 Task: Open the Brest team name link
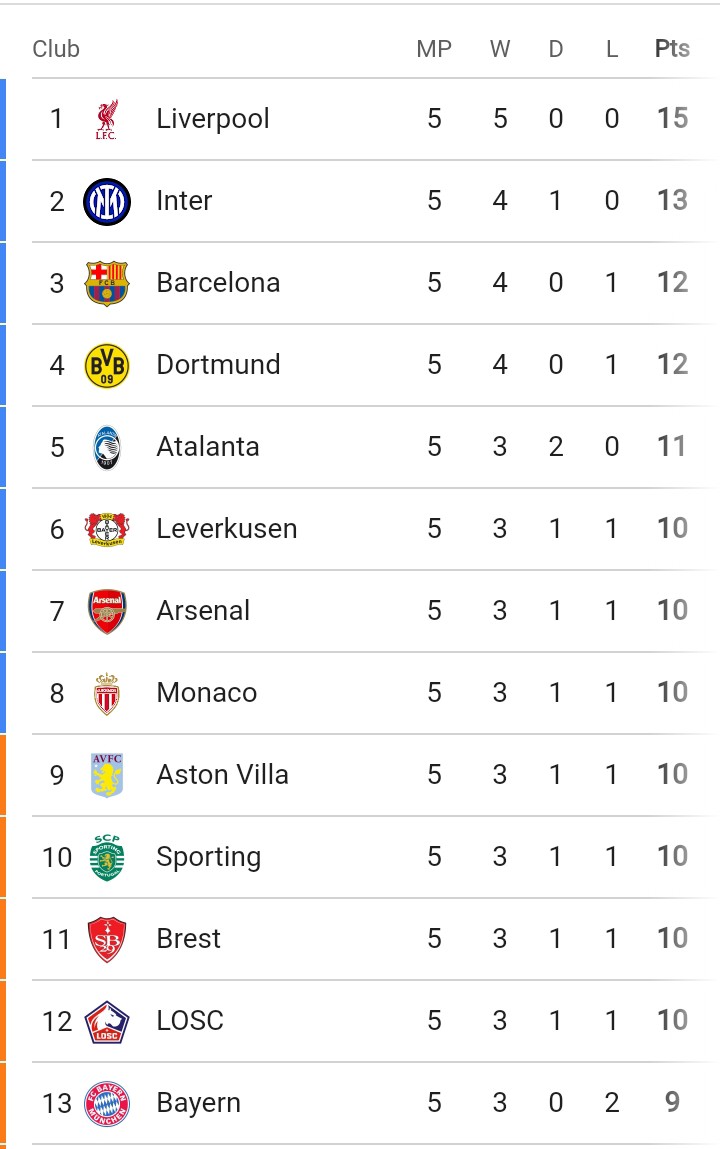pos(188,939)
